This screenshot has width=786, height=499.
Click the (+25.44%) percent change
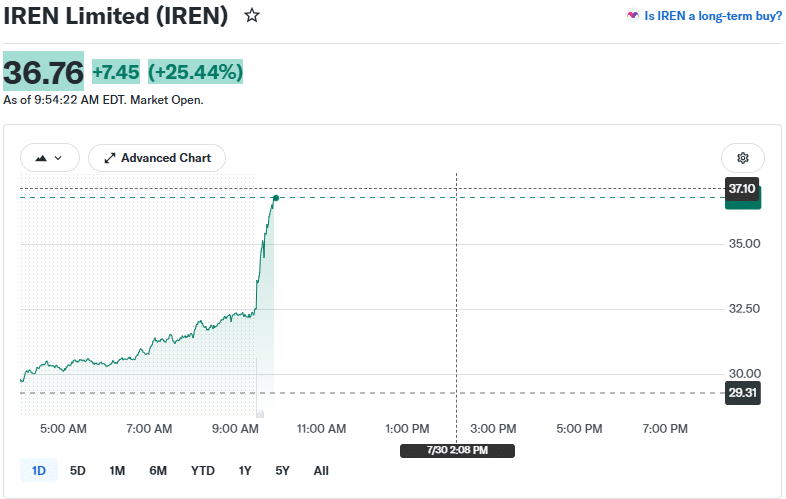(x=195, y=72)
